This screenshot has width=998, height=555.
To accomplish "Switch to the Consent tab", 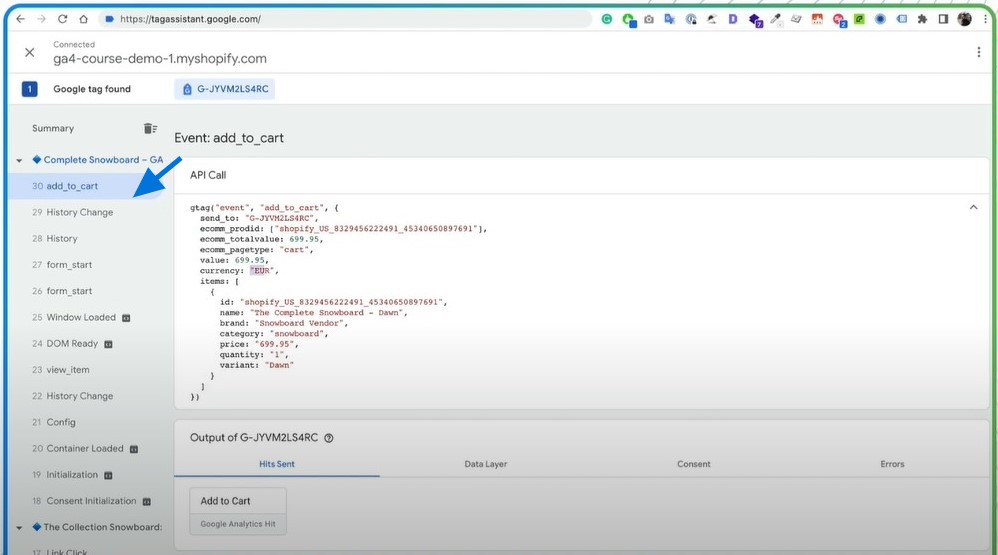I will pos(694,464).
